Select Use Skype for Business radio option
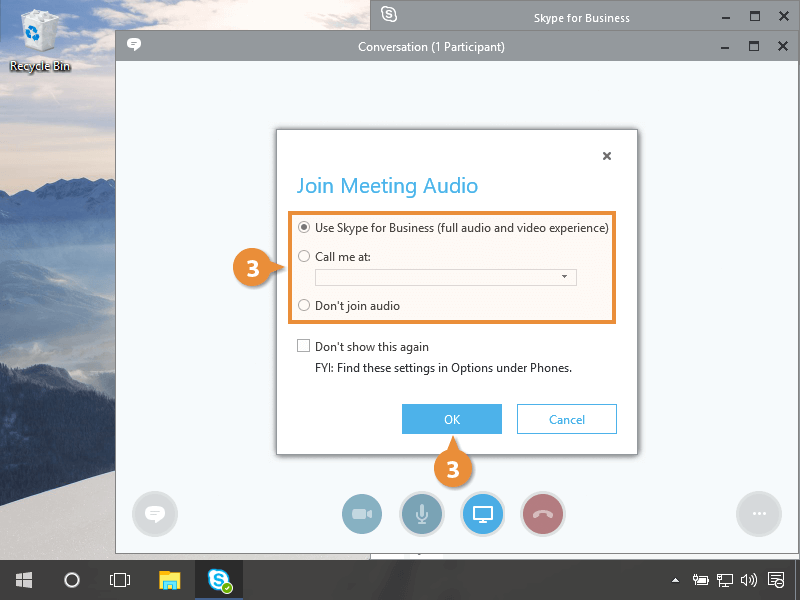 pos(304,228)
